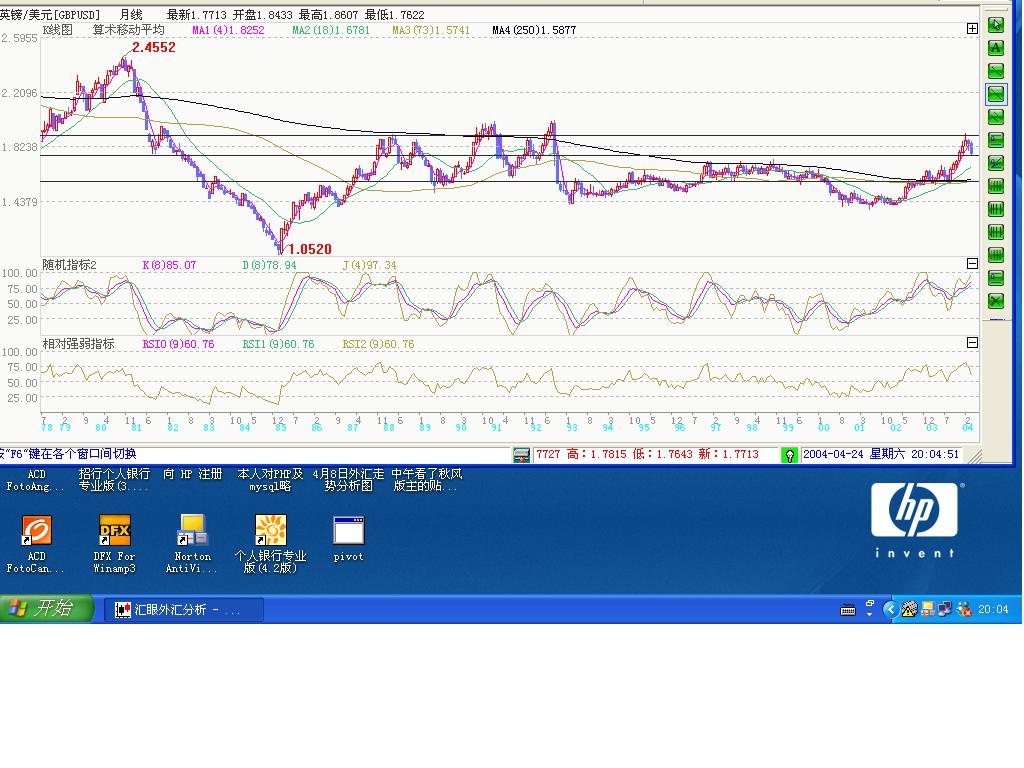Screen dimensions: 1024x768
Task: Select 本人对PHP及mysql略 desktop label
Action: click(270, 480)
